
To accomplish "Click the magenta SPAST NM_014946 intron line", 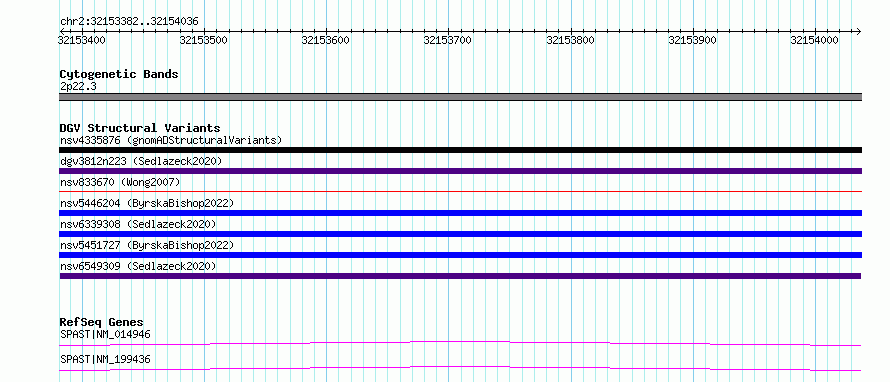I will (x=460, y=343).
